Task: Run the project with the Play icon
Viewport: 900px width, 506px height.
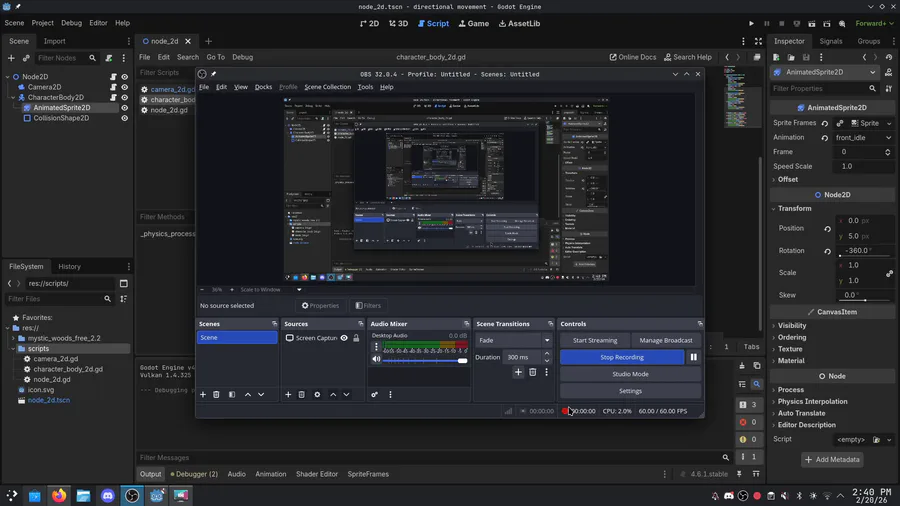Action: click(x=751, y=24)
